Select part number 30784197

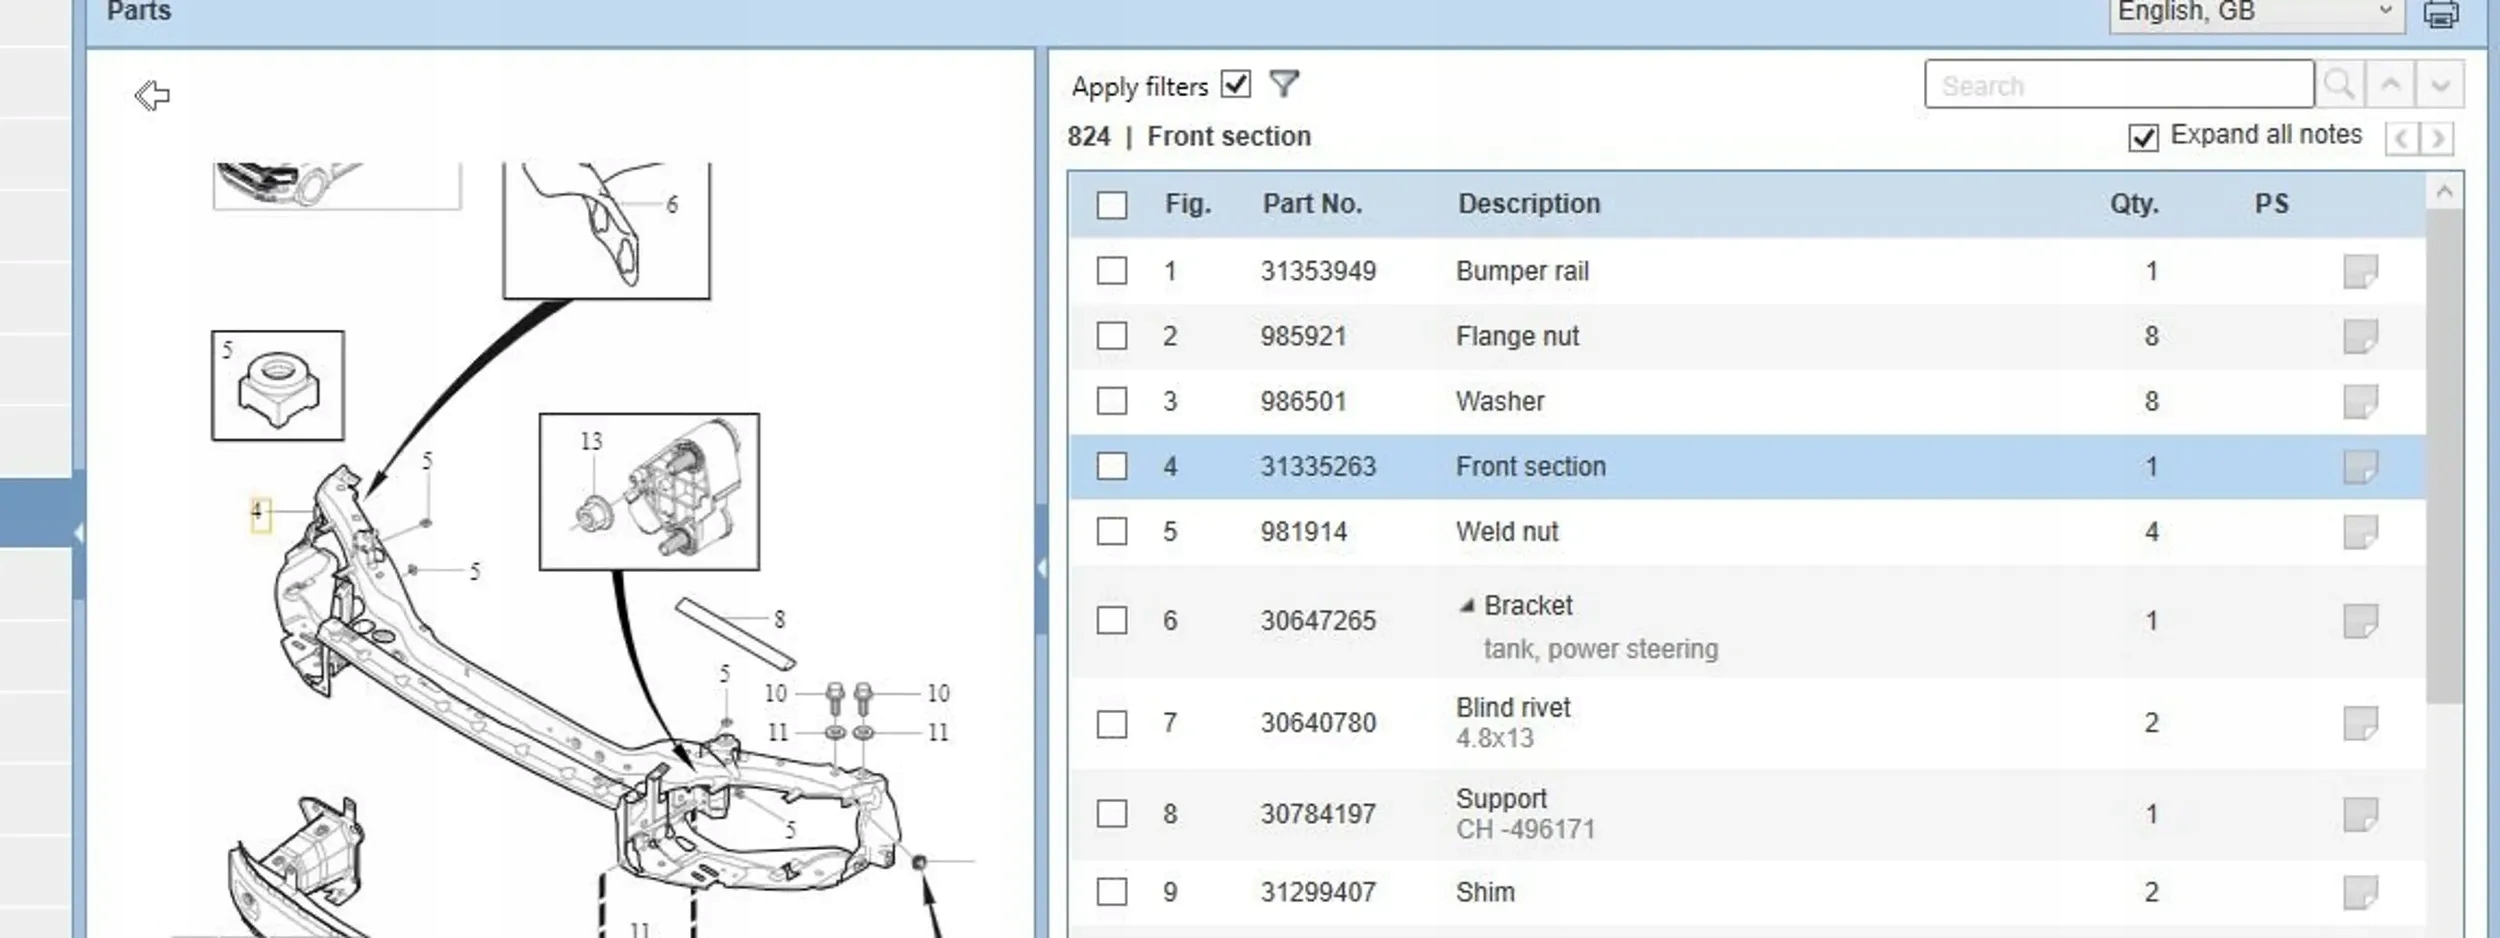pos(1318,814)
